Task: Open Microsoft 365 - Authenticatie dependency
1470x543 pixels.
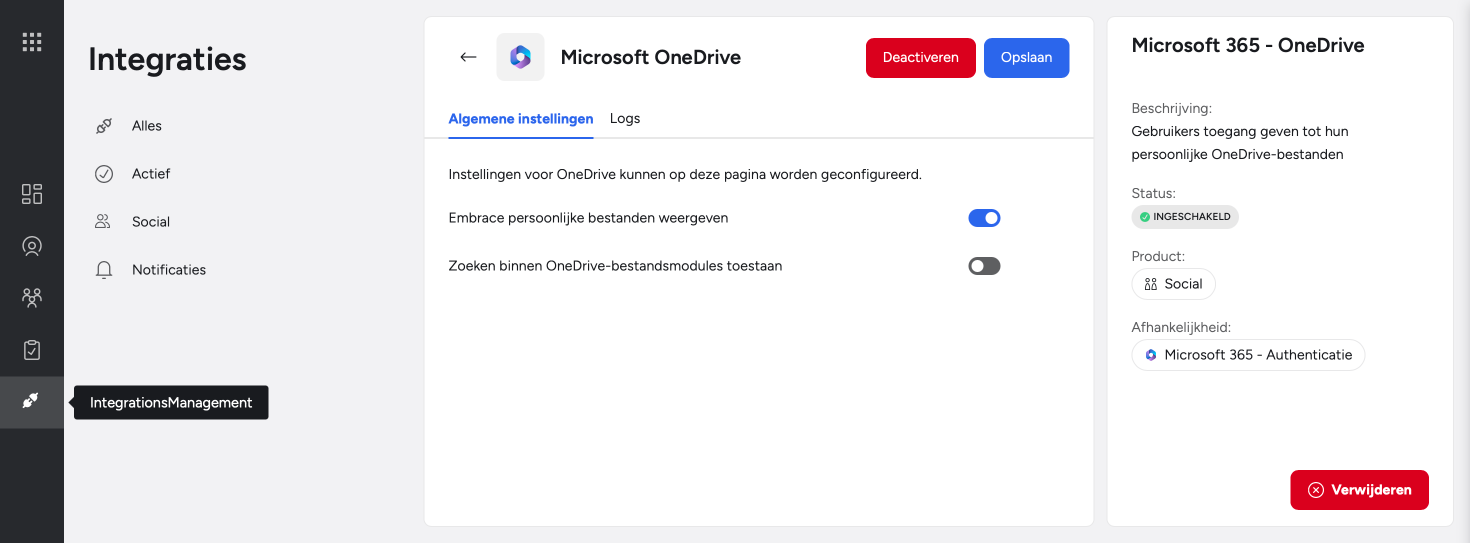Action: coord(1248,355)
